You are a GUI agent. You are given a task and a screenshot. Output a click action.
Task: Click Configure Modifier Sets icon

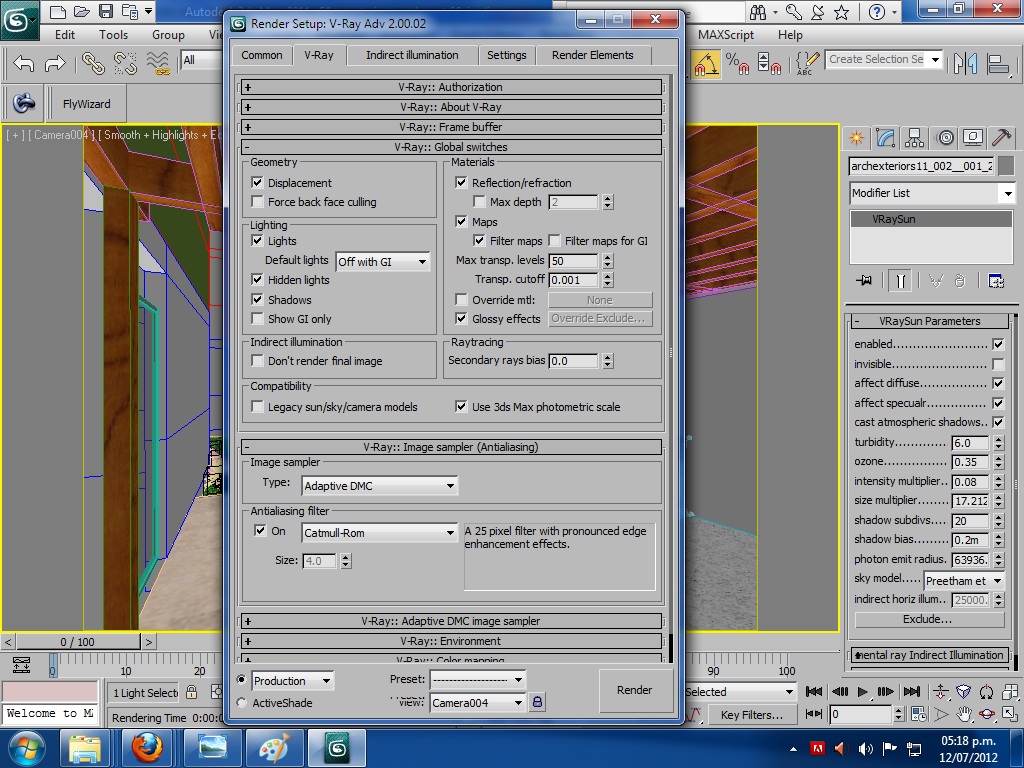pyautogui.click(x=996, y=281)
